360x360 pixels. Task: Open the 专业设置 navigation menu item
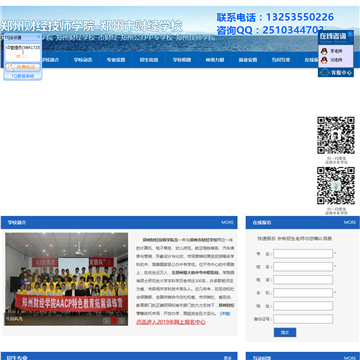pos(116,60)
